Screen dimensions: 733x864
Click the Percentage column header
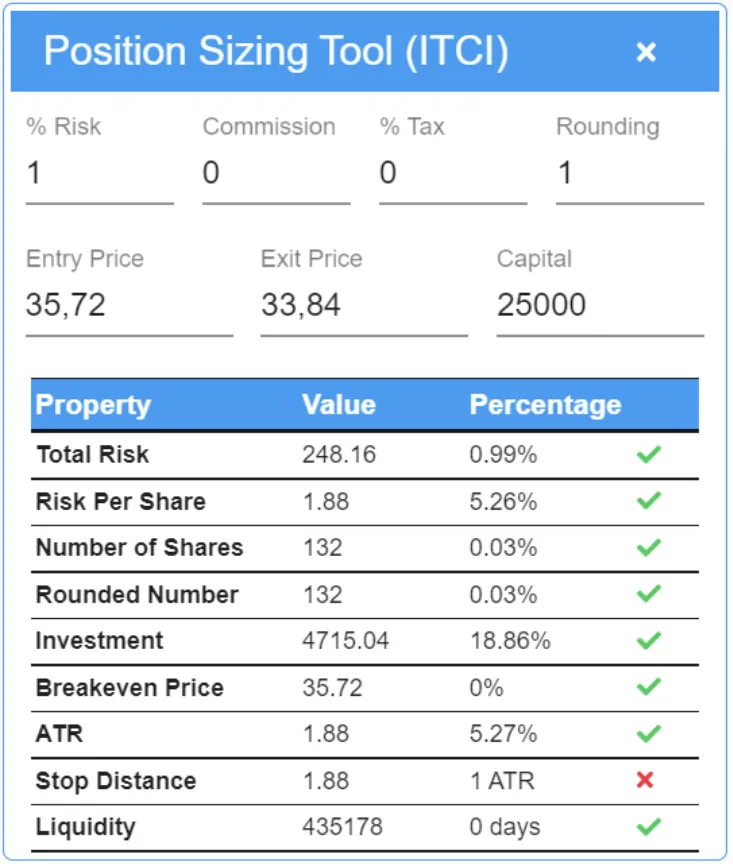click(x=545, y=405)
